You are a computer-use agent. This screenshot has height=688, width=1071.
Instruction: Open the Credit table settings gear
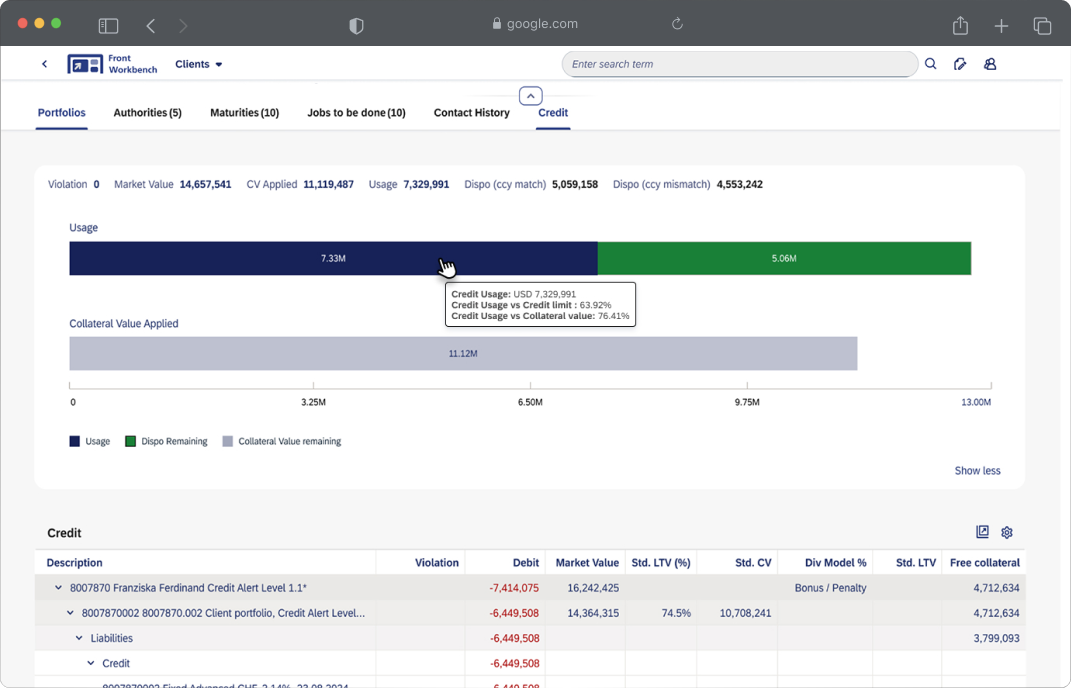[1007, 533]
